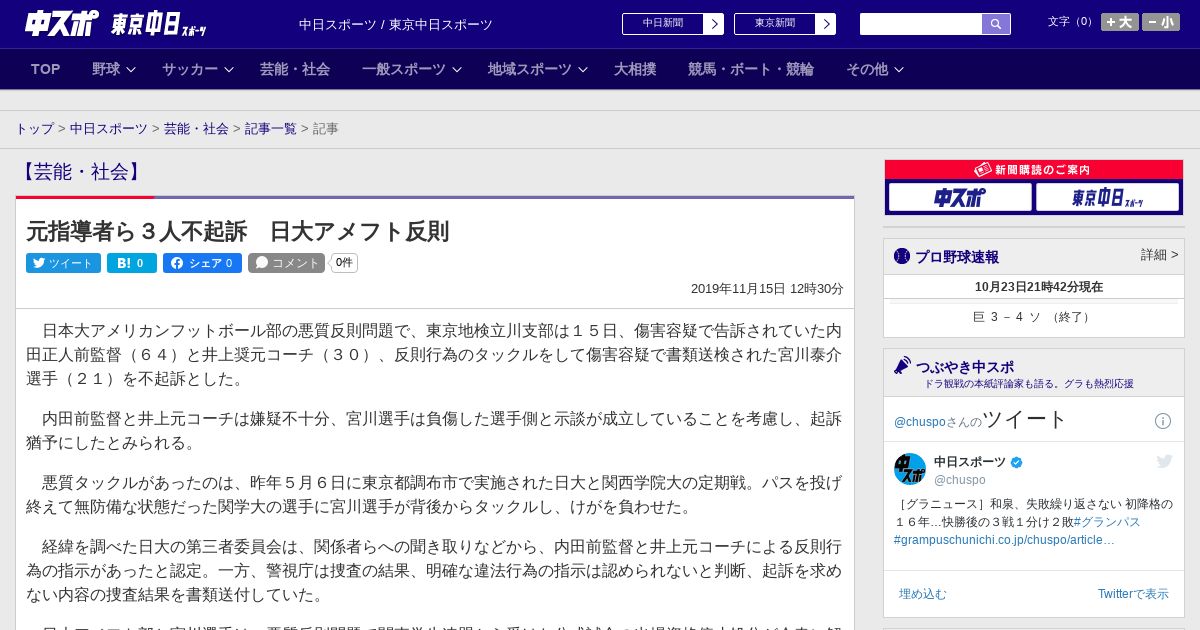1200x630 pixels.
Task: Click the 中日スポーツ breadcrumb link
Action: [x=109, y=129]
